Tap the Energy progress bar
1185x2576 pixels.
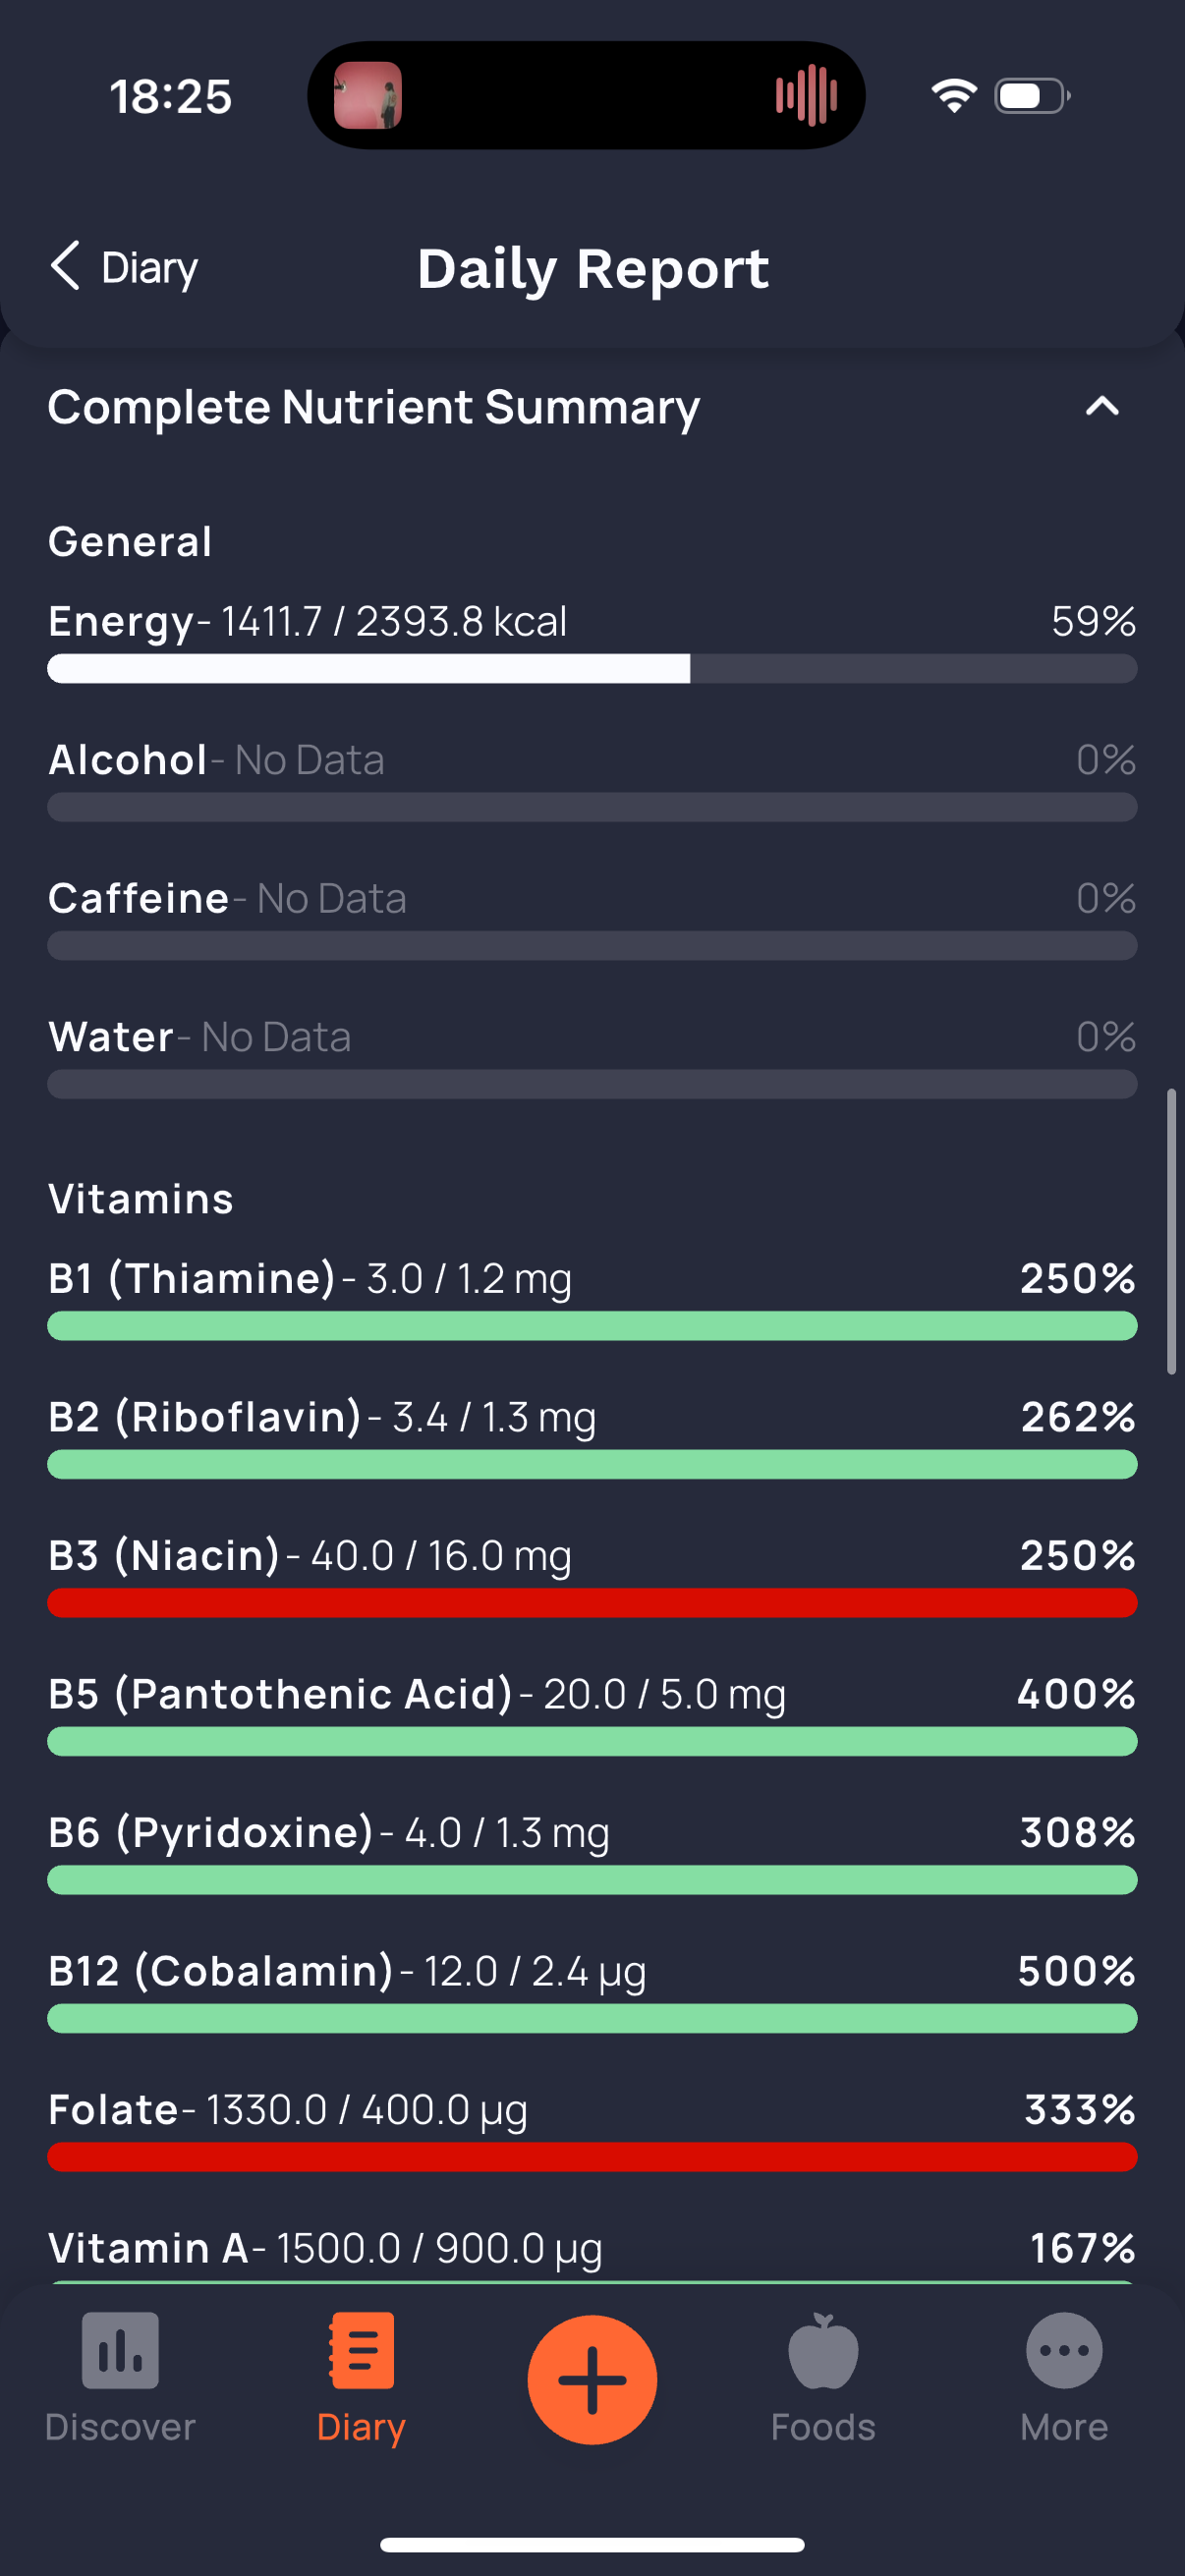(592, 669)
